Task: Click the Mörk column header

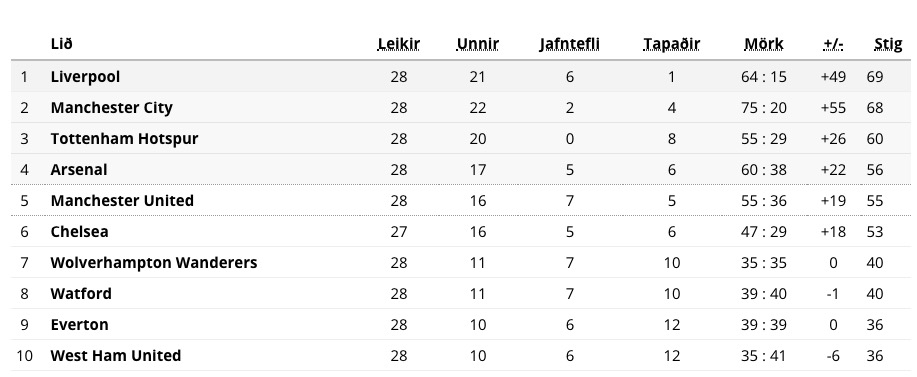Action: coord(763,44)
